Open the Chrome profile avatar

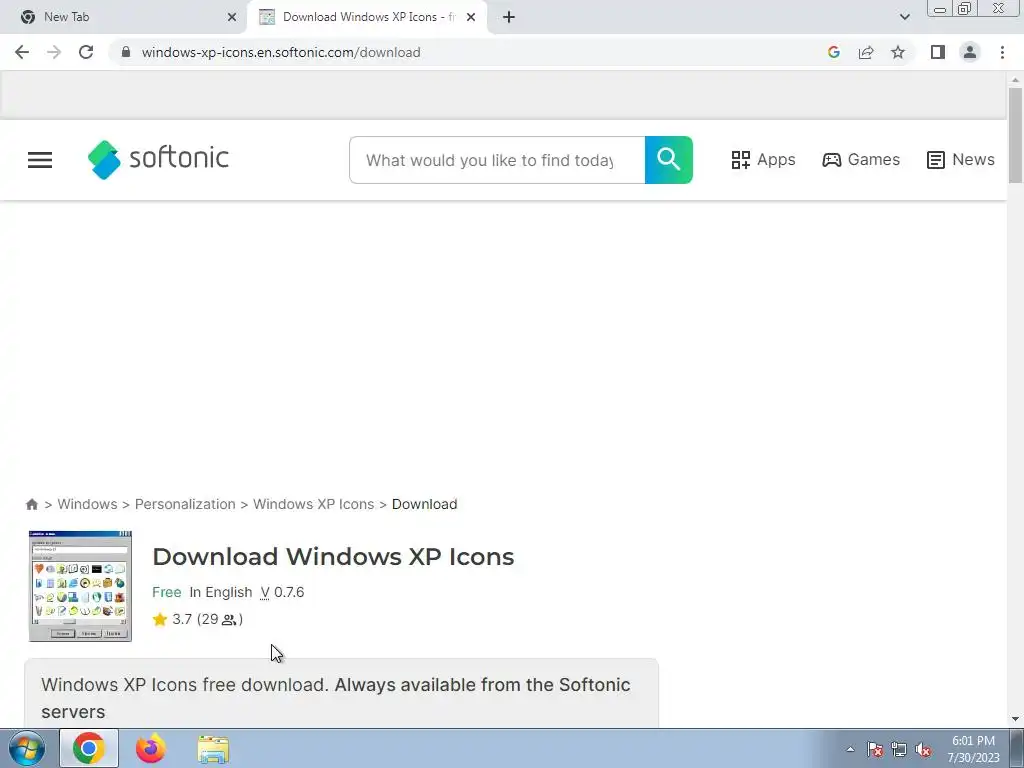[x=970, y=52]
